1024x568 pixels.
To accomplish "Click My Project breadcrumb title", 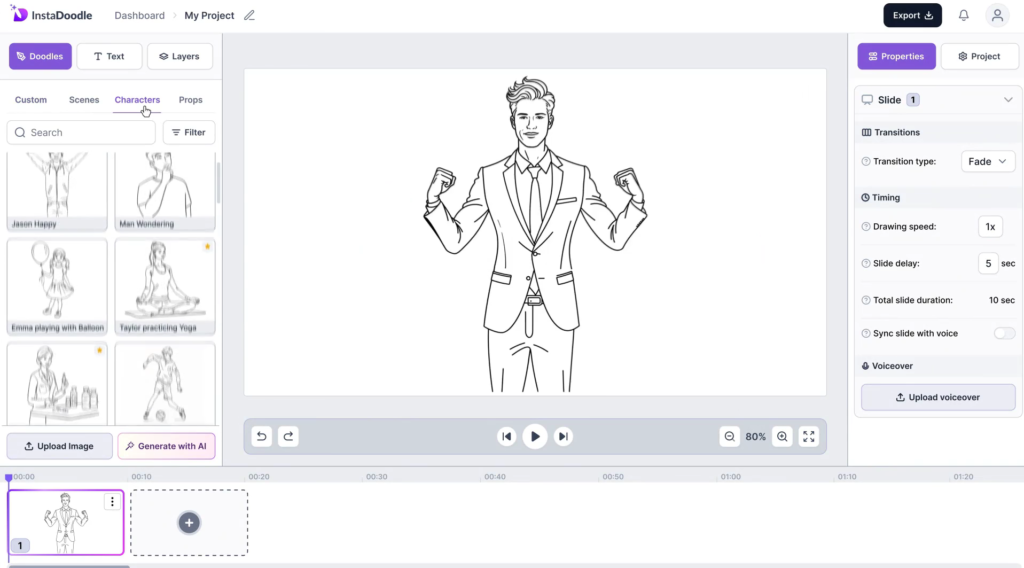I will 209,15.
